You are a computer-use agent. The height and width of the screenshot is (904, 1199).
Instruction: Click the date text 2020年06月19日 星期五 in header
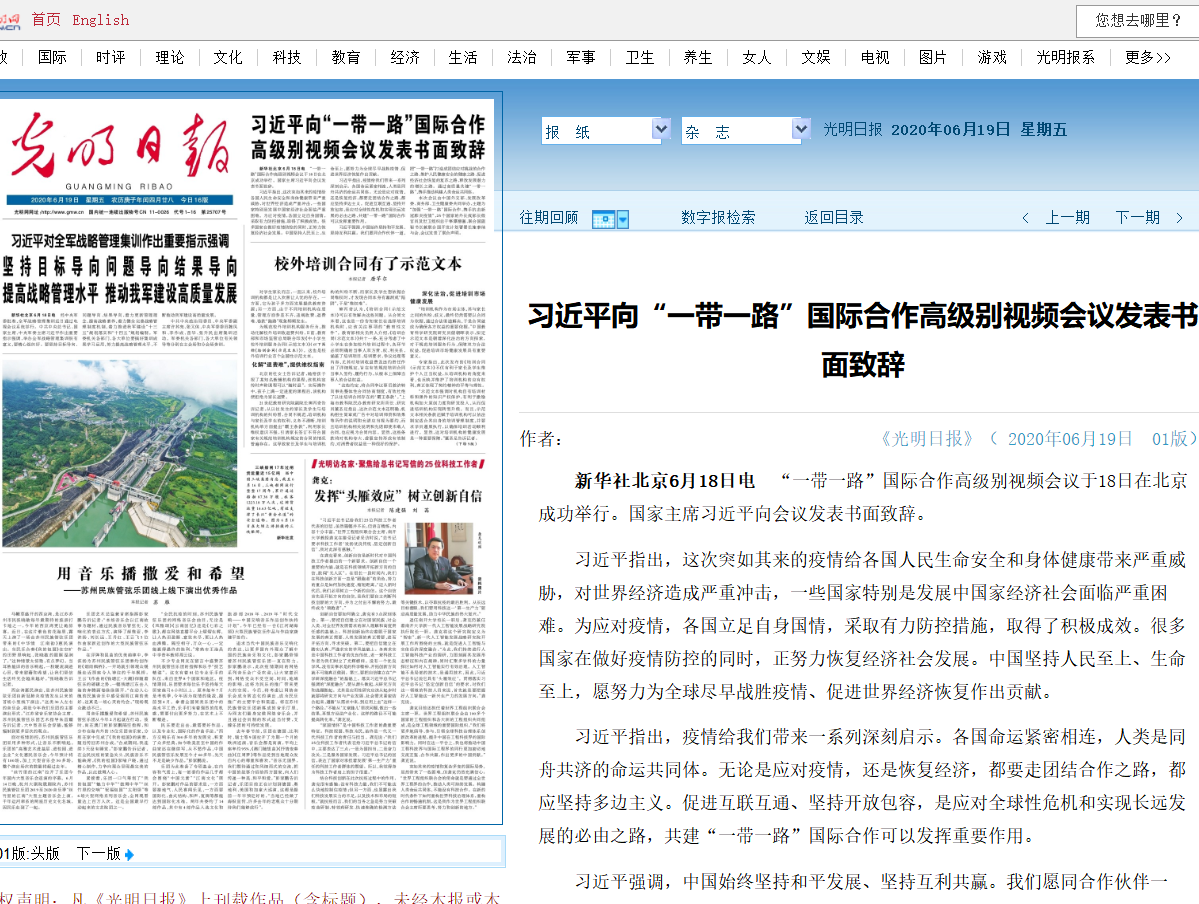point(979,130)
